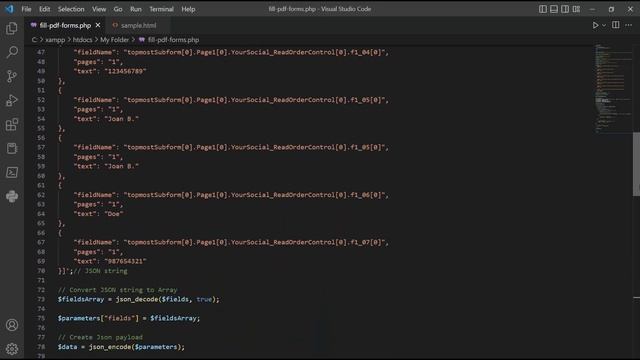Viewport: 640px width, 360px height.
Task: Open the Accounts menu
Action: (12, 325)
